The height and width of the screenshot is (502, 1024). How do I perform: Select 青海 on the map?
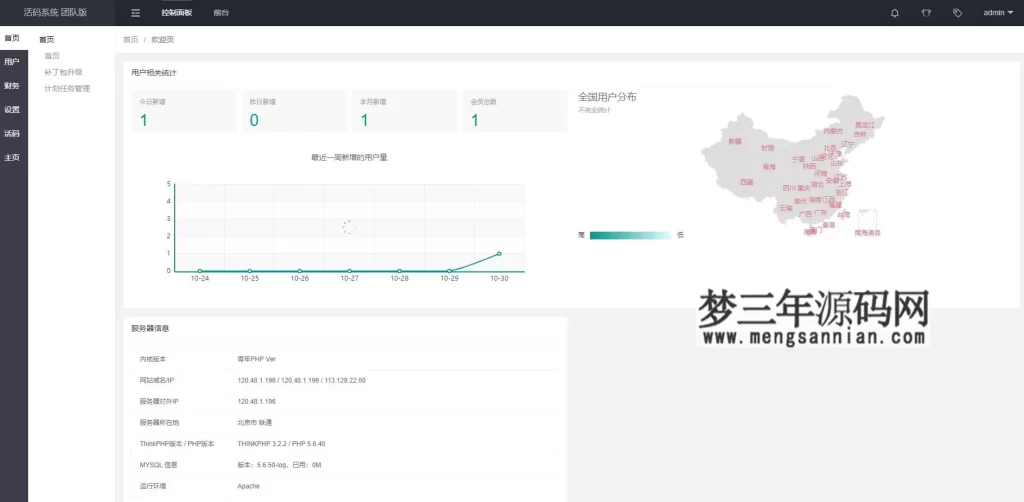click(769, 167)
